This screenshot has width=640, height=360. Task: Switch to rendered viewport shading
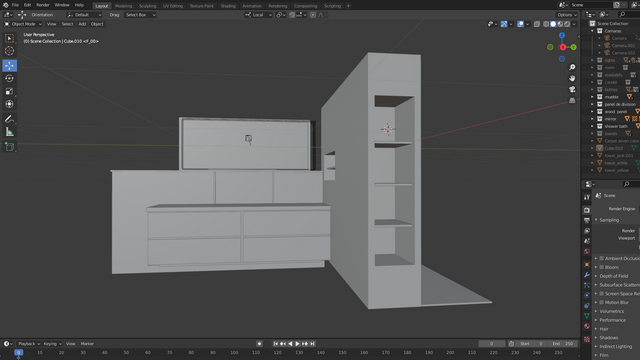pyautogui.click(x=567, y=24)
